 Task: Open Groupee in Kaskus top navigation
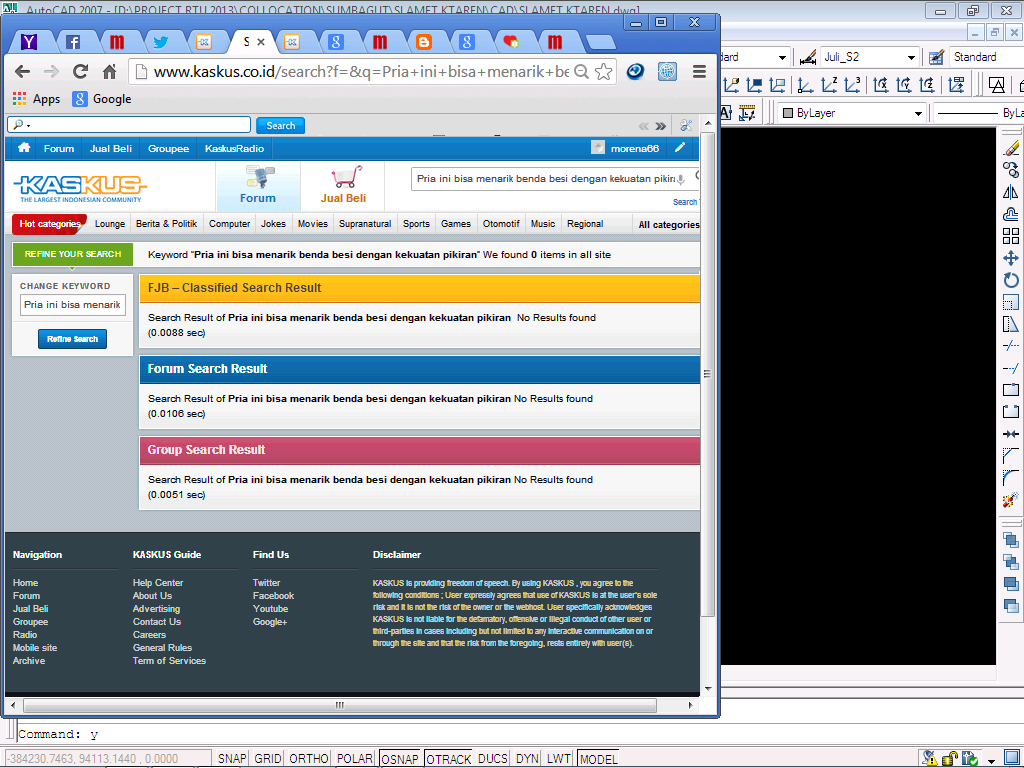pos(168,149)
